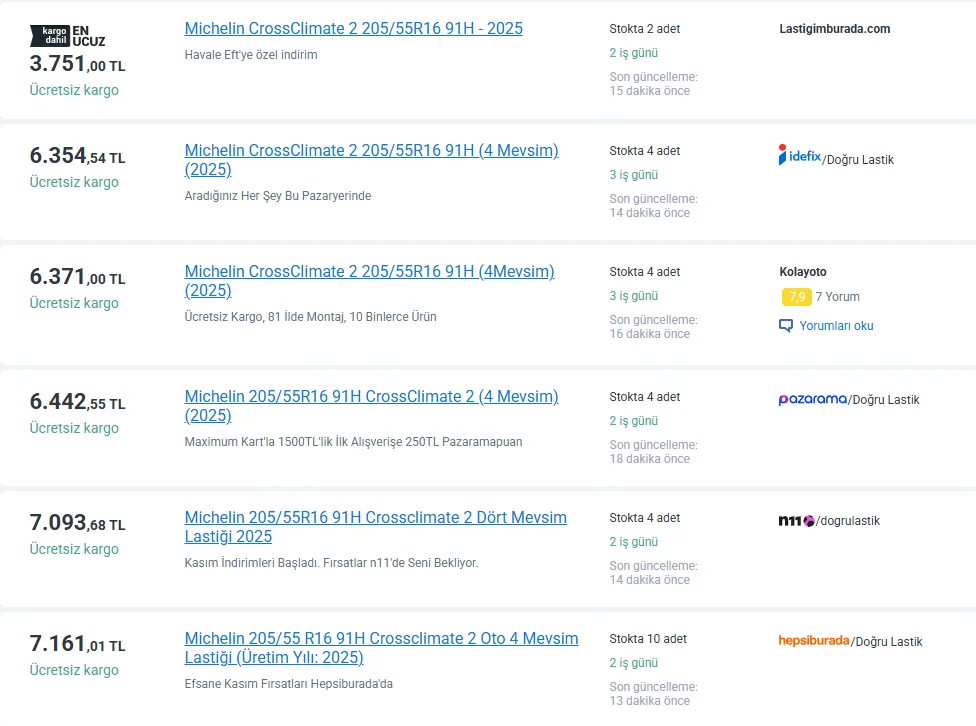Viewport: 976px width, 726px height.
Task: Open the pazarama store logo
Action: 812,399
